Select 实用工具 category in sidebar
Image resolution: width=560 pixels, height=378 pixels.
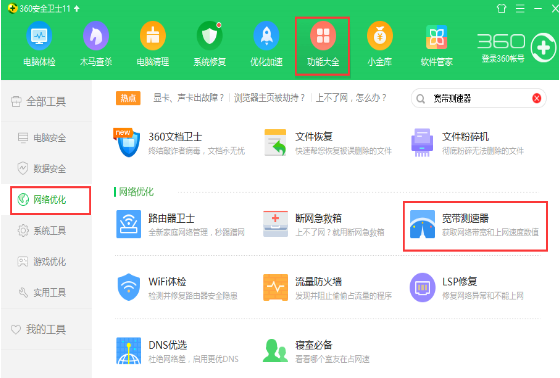click(x=46, y=293)
